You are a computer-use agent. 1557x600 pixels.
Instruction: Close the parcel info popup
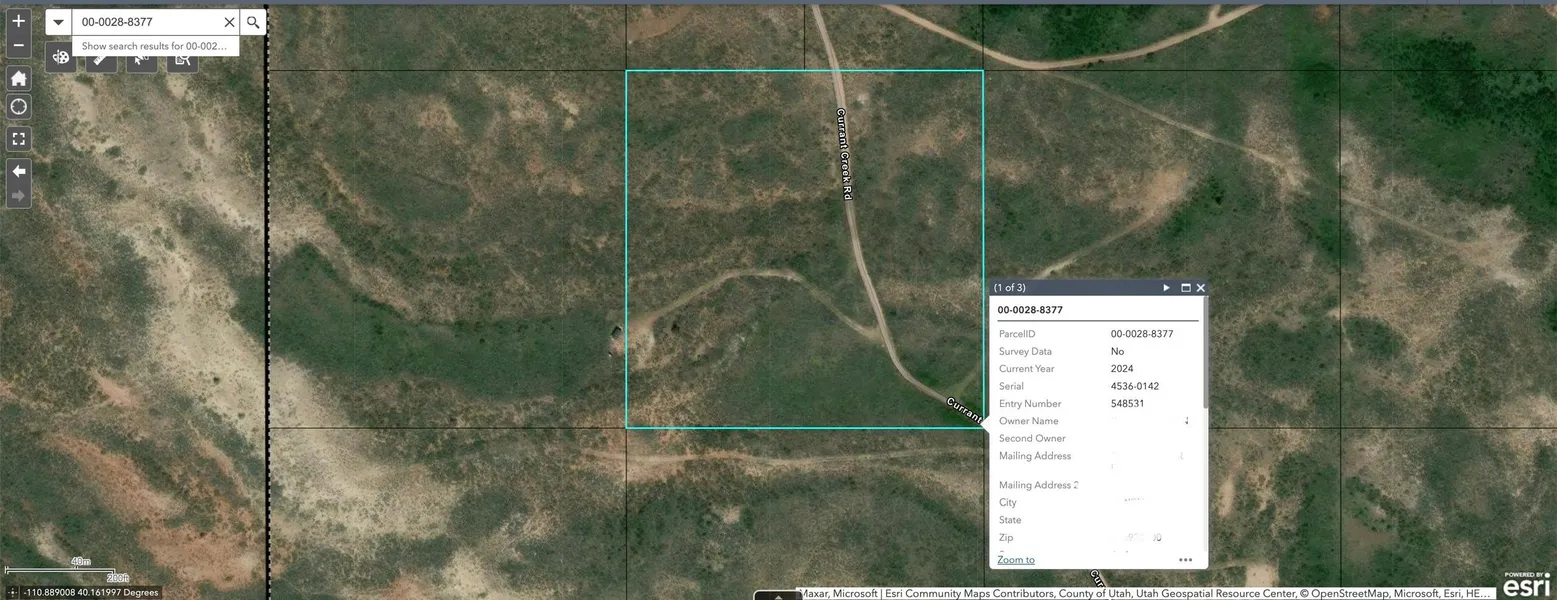coord(1201,288)
